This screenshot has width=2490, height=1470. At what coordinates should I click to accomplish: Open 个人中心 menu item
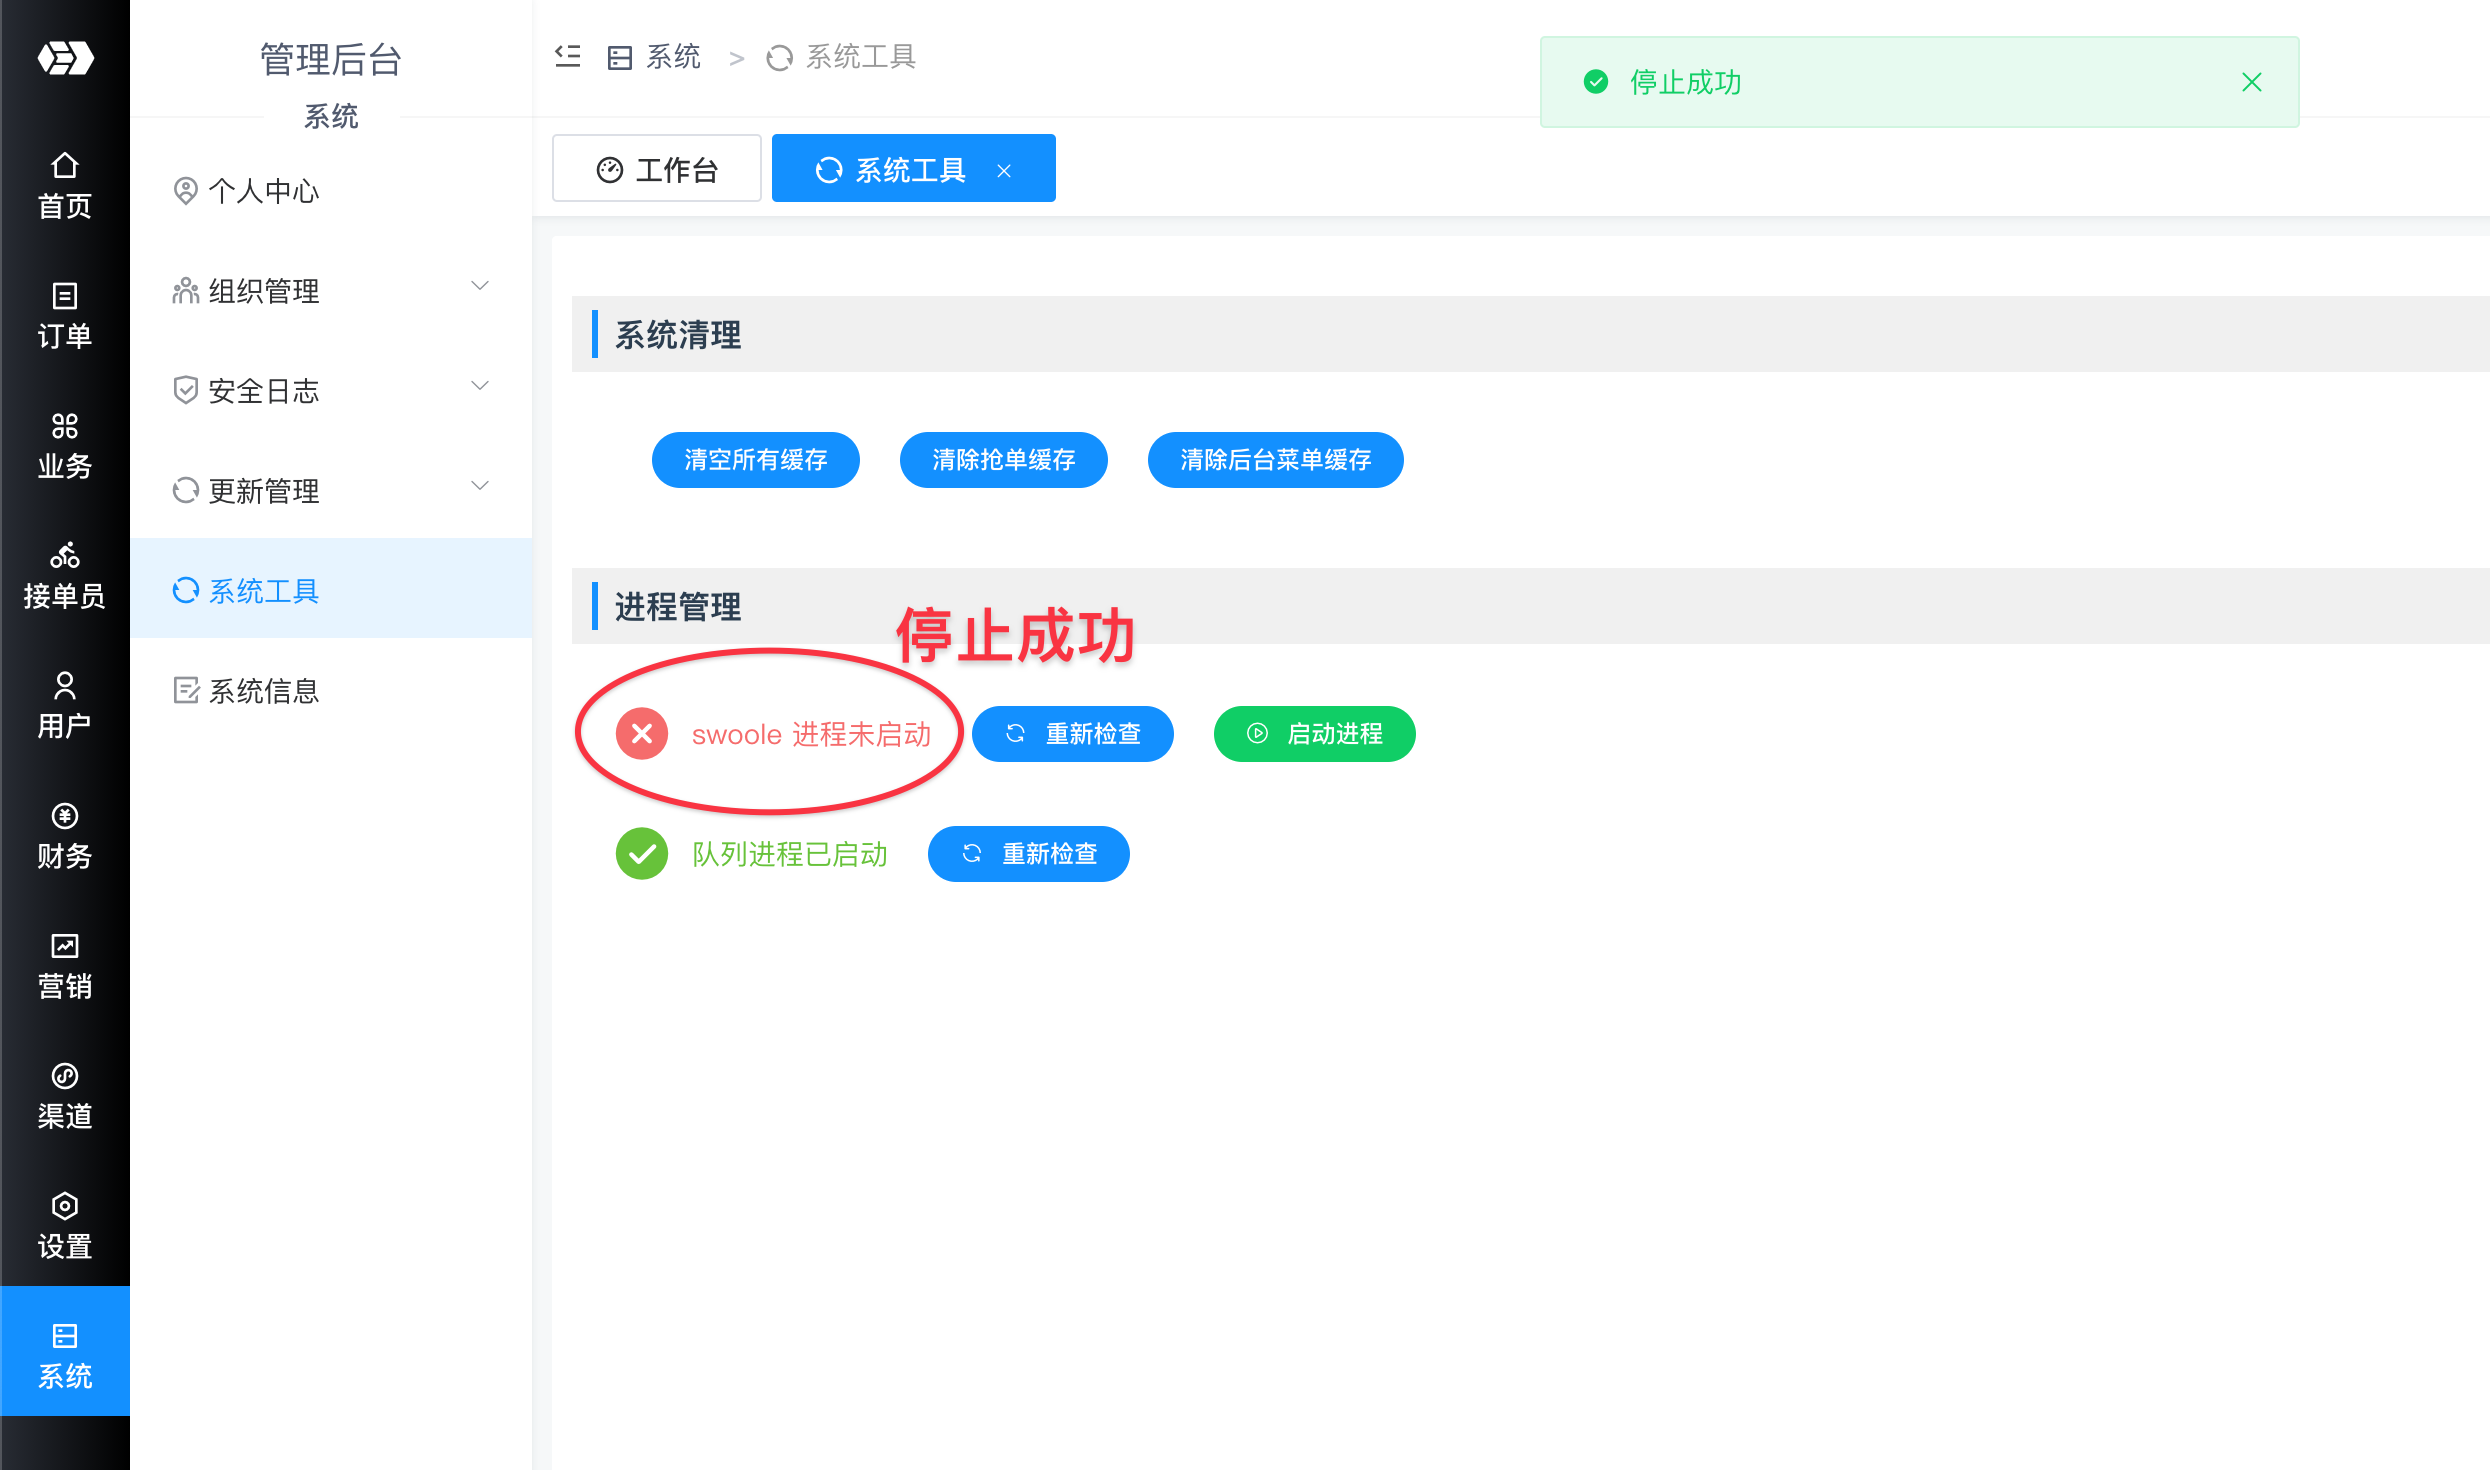click(x=331, y=190)
